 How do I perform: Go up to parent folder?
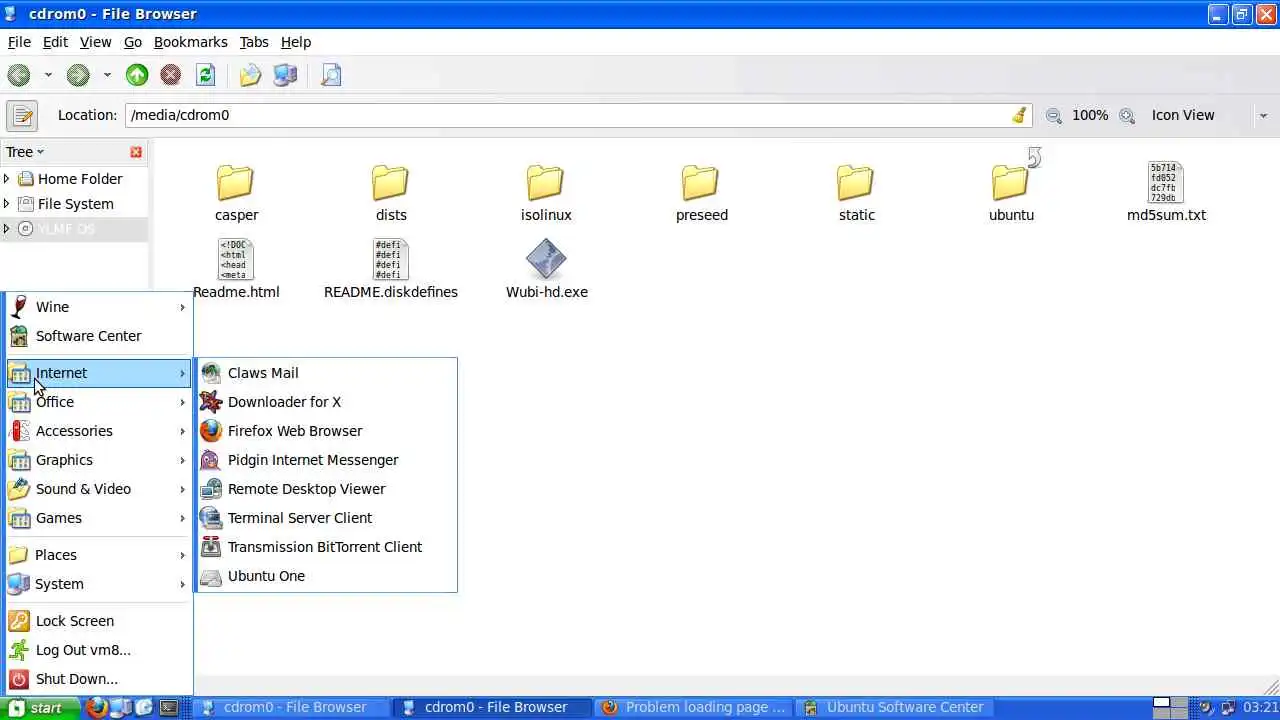coord(137,75)
